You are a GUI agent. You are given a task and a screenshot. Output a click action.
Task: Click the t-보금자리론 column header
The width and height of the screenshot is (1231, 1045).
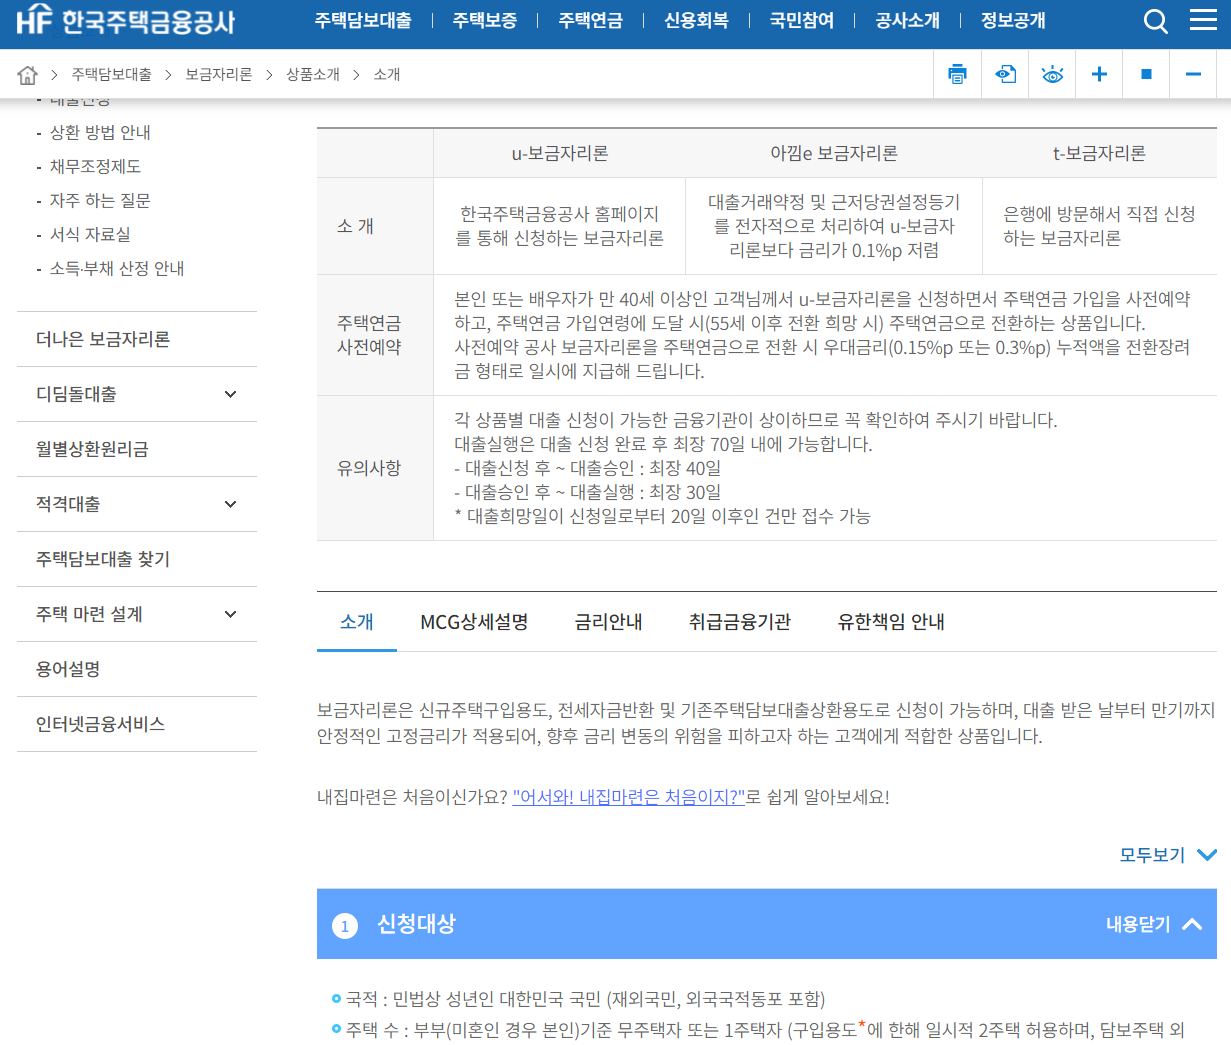pyautogui.click(x=1099, y=153)
